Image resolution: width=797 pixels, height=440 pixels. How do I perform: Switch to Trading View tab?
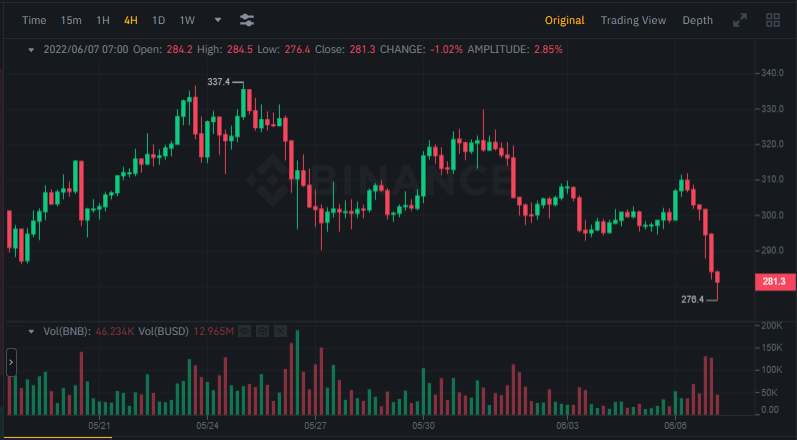(x=633, y=20)
